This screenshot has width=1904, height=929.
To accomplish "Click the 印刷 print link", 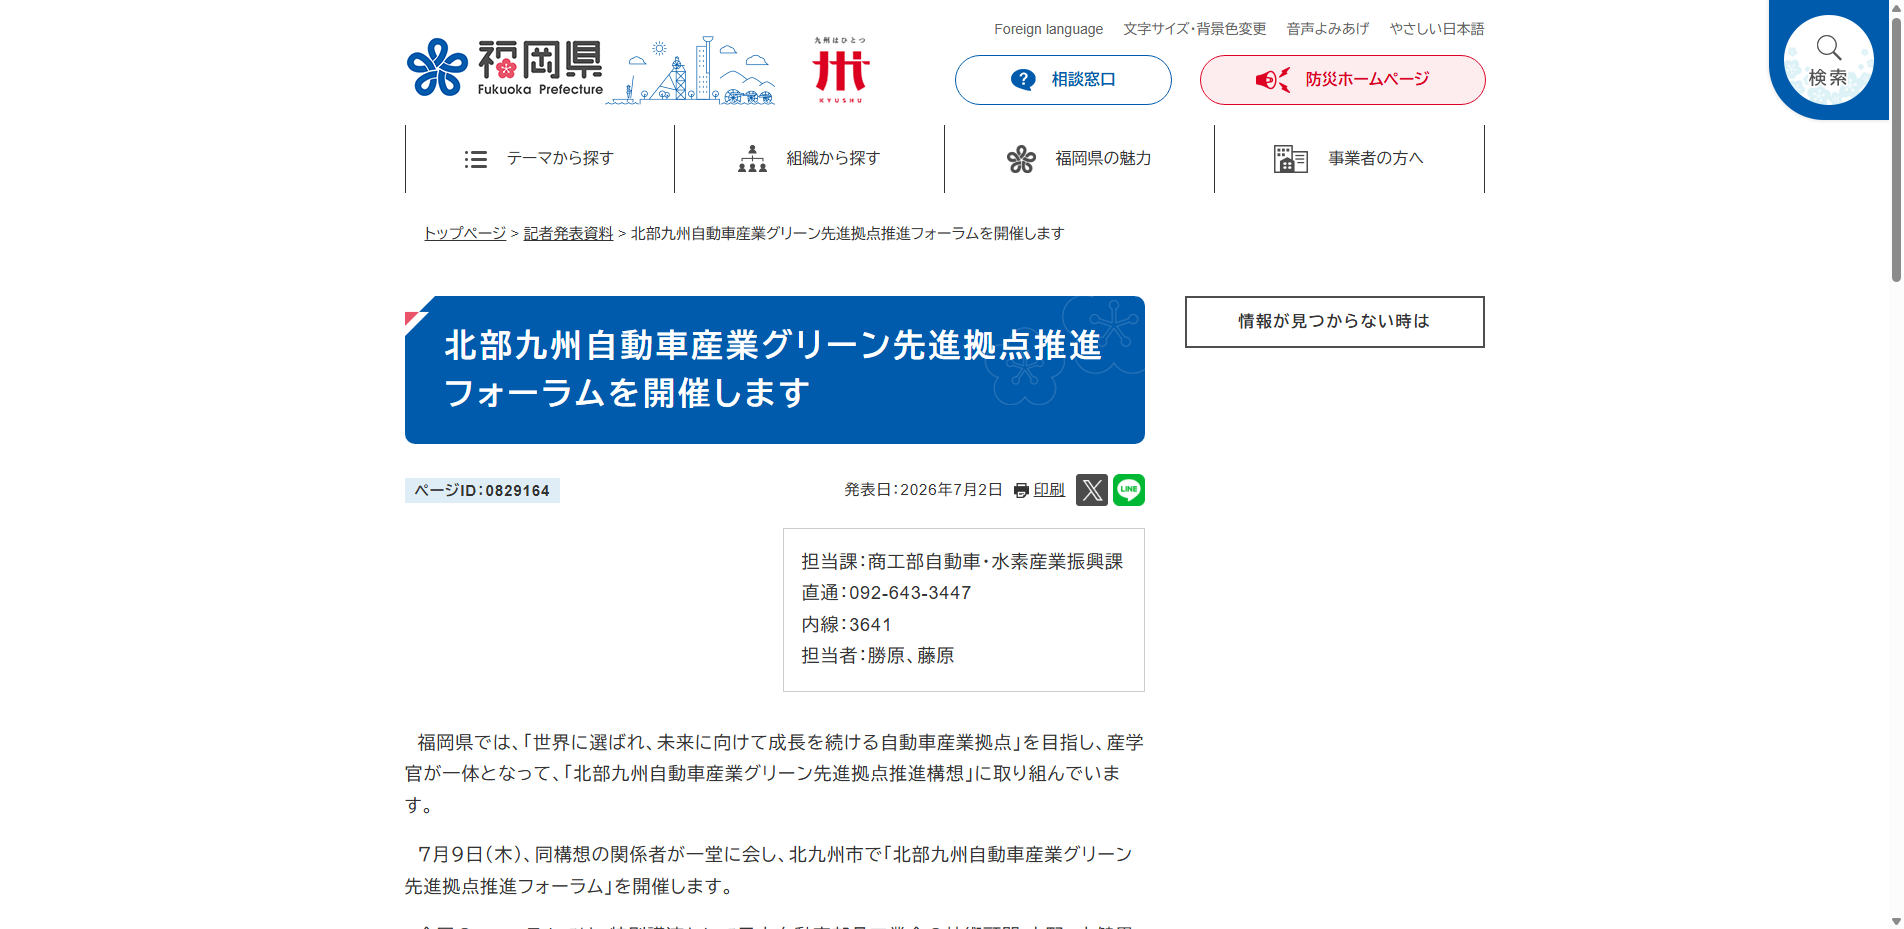I will point(1049,490).
